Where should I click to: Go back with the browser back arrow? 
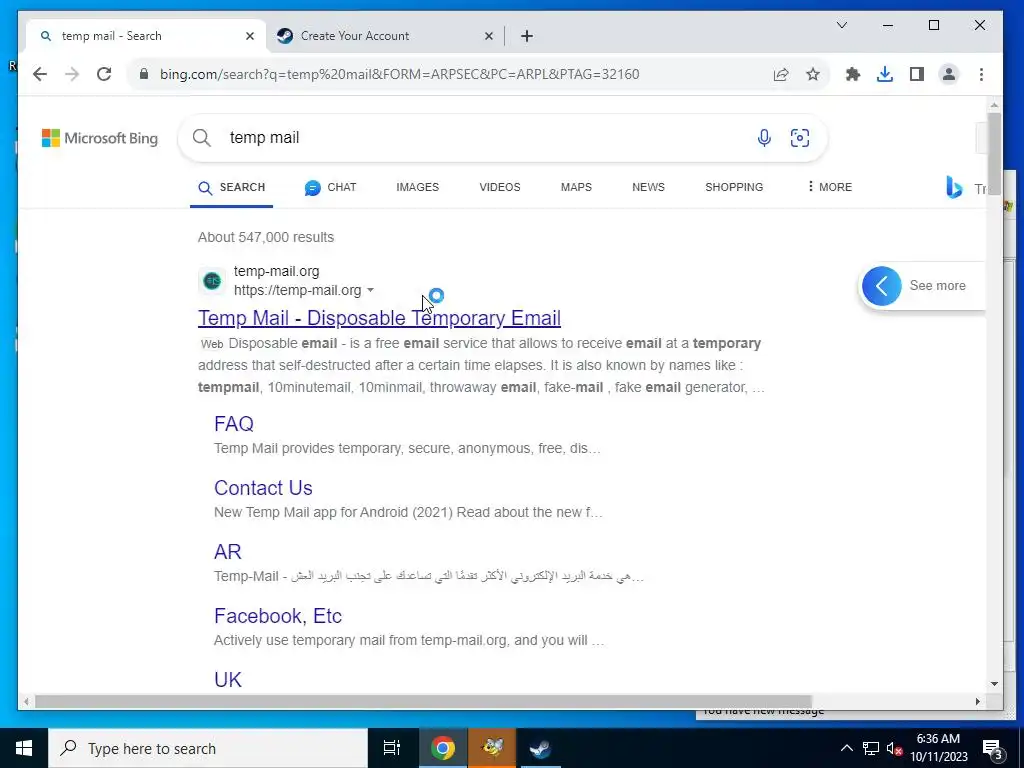[40, 74]
